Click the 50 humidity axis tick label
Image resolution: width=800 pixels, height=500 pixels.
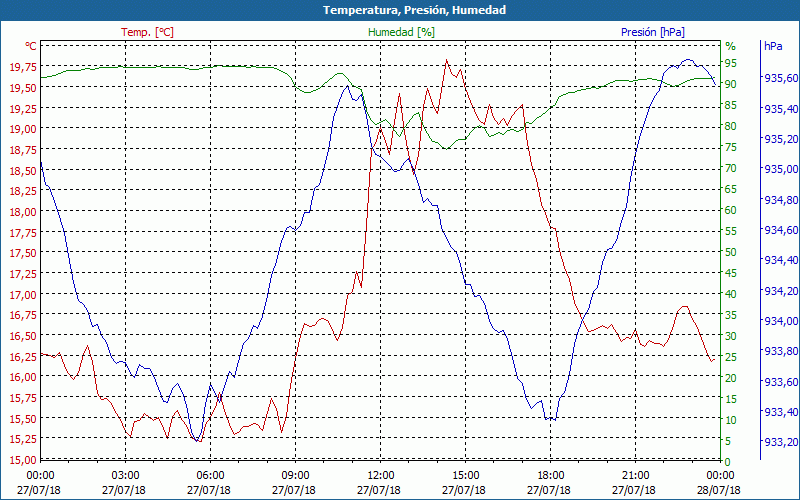tap(731, 252)
